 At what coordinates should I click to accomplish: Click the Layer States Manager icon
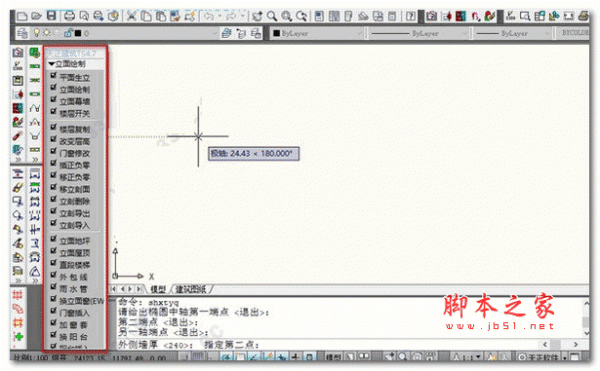tap(256, 33)
